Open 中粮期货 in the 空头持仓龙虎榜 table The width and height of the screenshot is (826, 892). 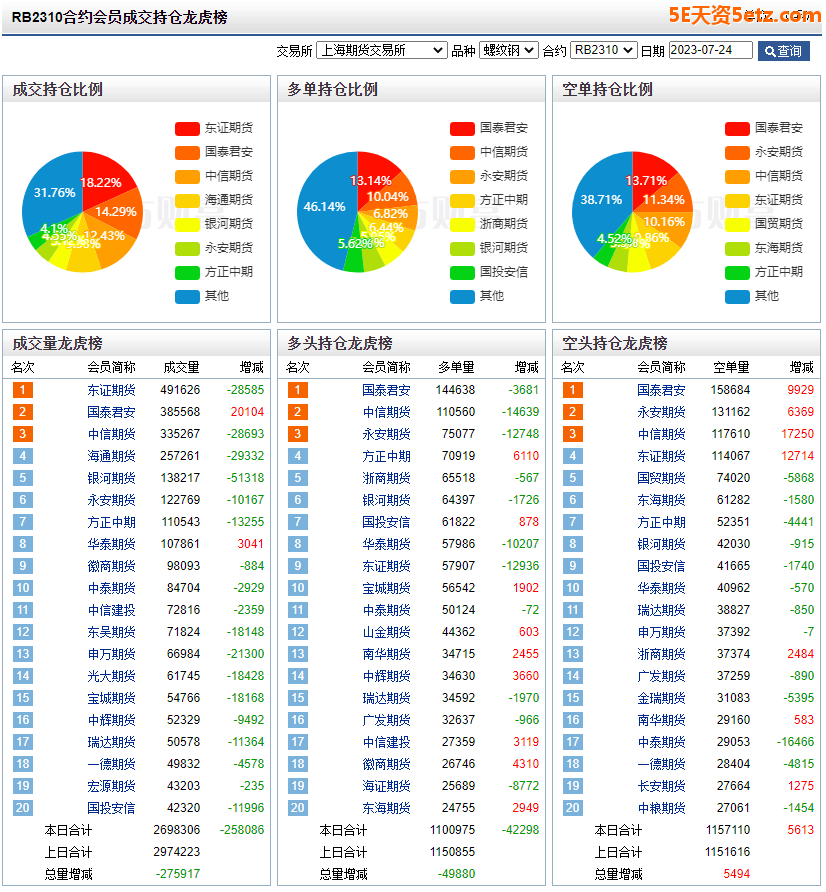coord(661,808)
